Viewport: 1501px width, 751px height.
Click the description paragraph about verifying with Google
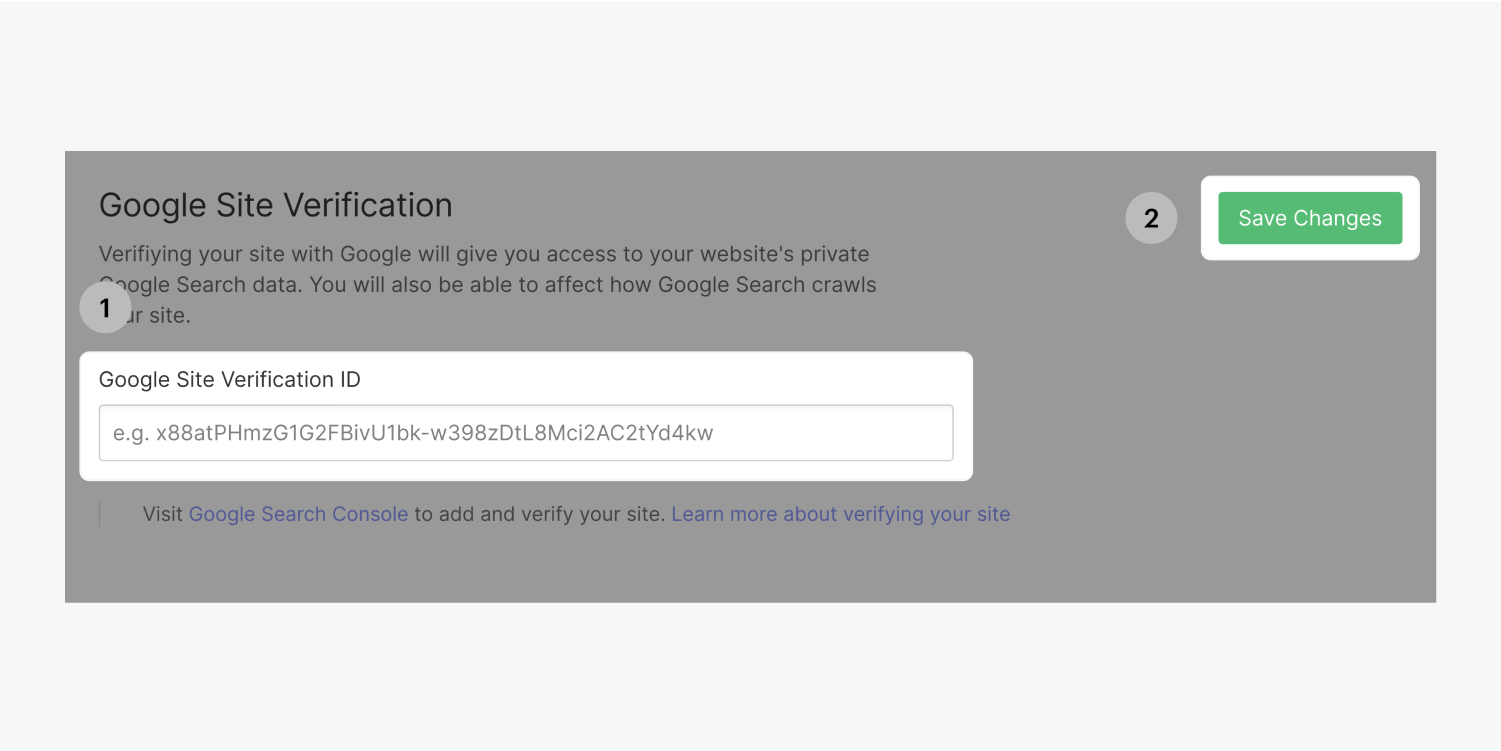point(484,254)
